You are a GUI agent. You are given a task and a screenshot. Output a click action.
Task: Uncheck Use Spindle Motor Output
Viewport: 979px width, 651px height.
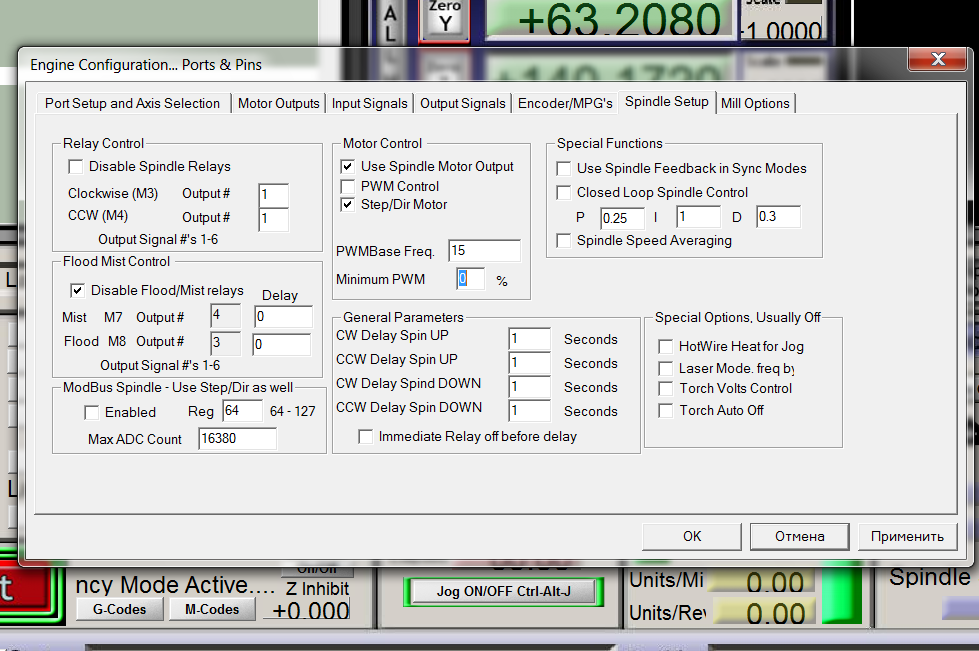click(x=348, y=167)
